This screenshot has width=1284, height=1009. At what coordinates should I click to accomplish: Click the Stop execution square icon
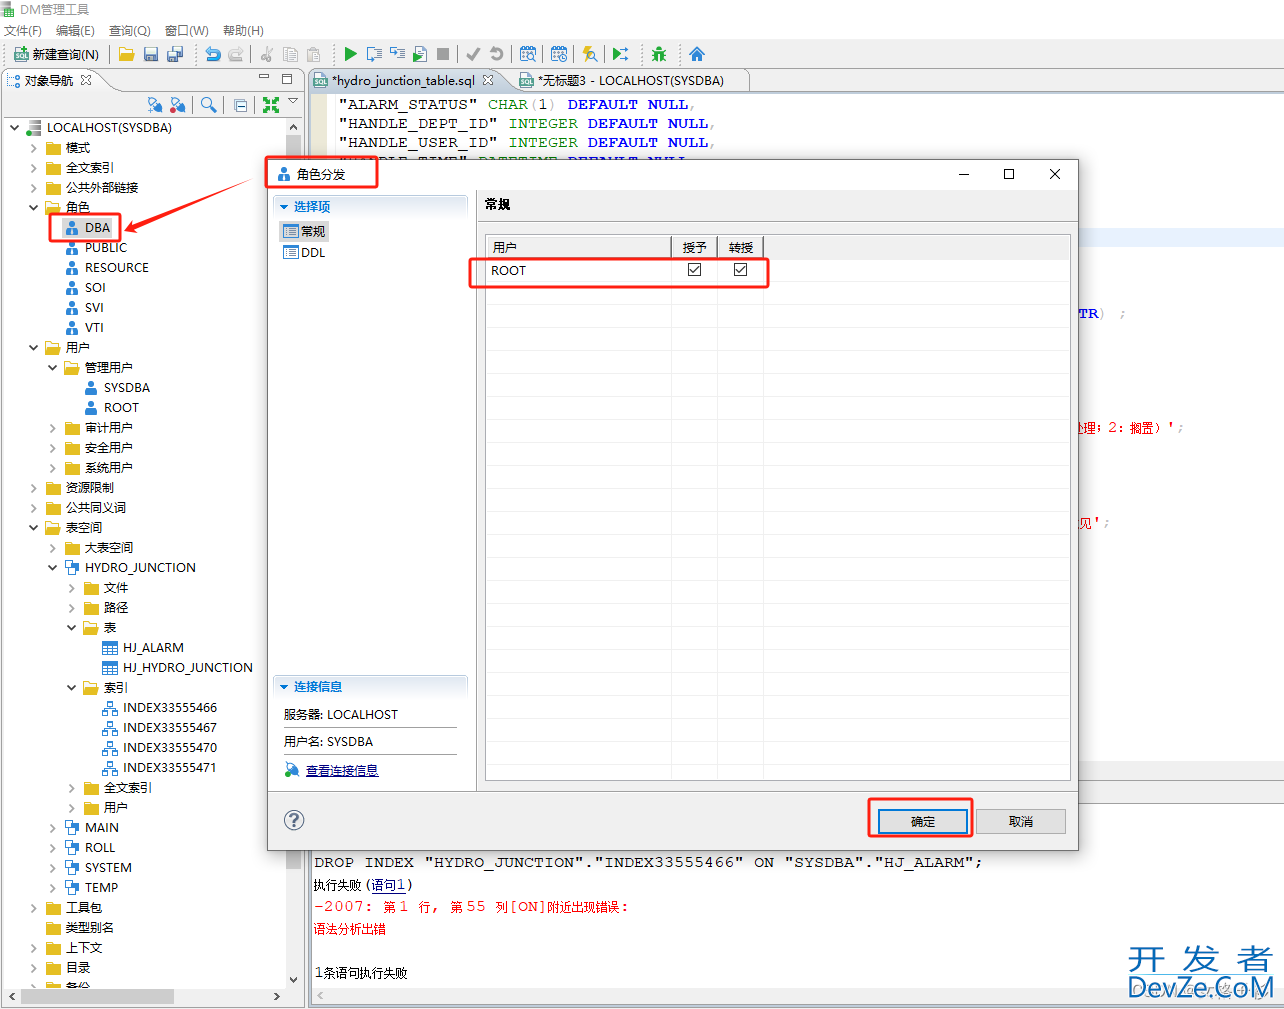(443, 54)
